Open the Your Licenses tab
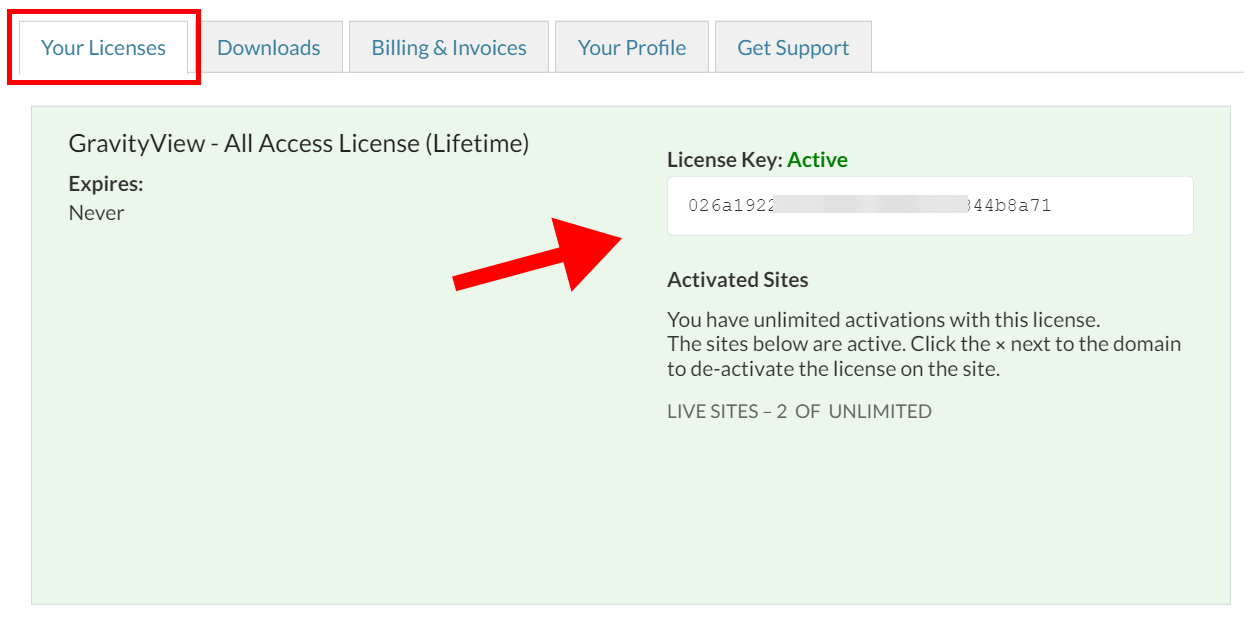The height and width of the screenshot is (630, 1260). (104, 47)
